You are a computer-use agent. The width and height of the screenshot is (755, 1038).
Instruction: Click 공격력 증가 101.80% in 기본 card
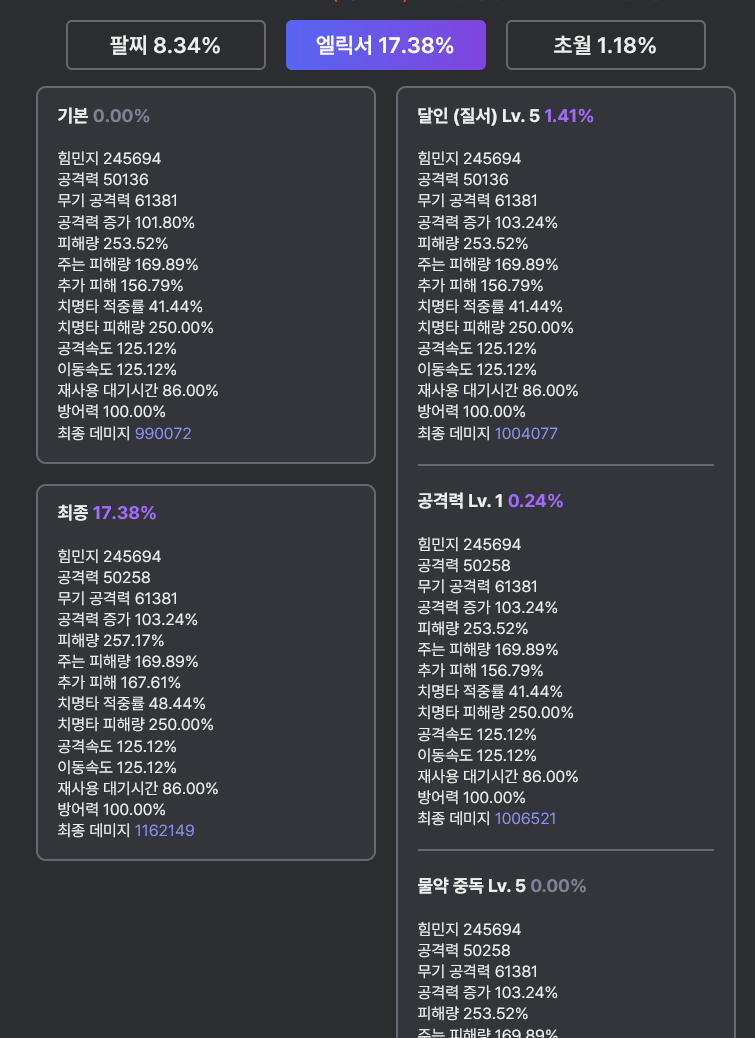click(126, 222)
